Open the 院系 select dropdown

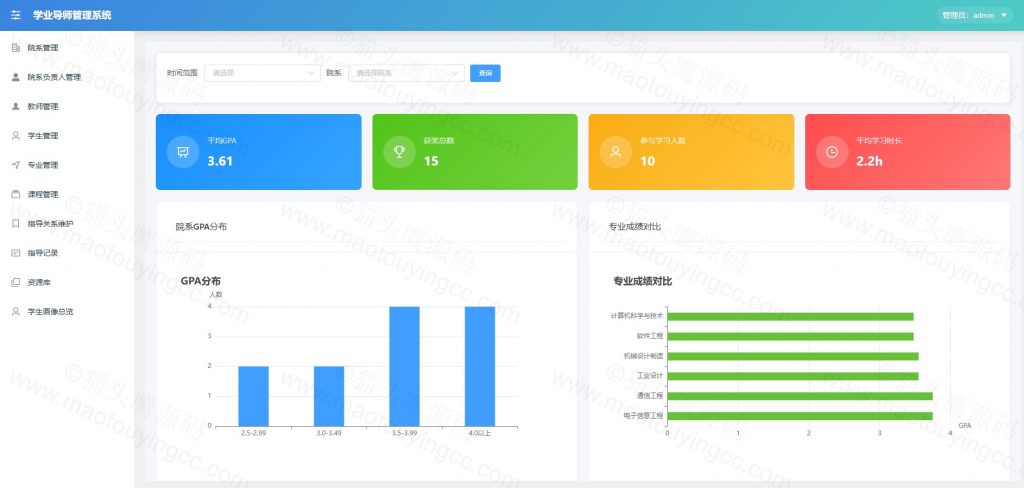[x=406, y=73]
